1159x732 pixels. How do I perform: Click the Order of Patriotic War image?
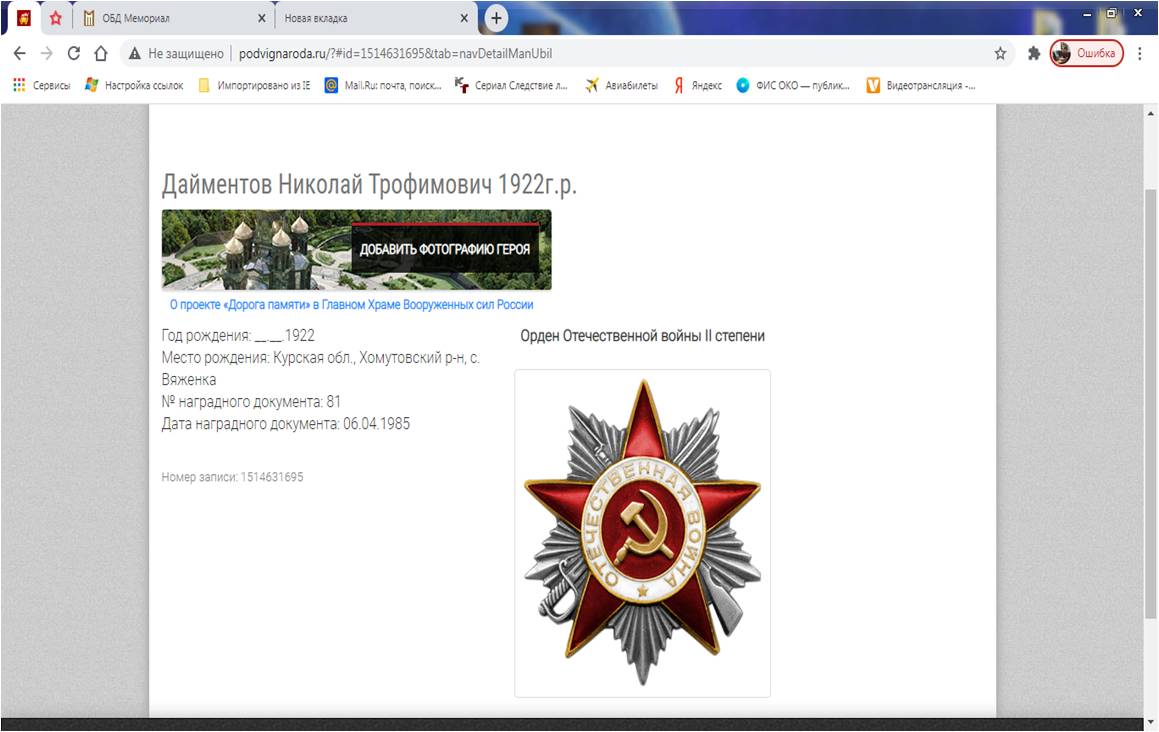coord(642,533)
